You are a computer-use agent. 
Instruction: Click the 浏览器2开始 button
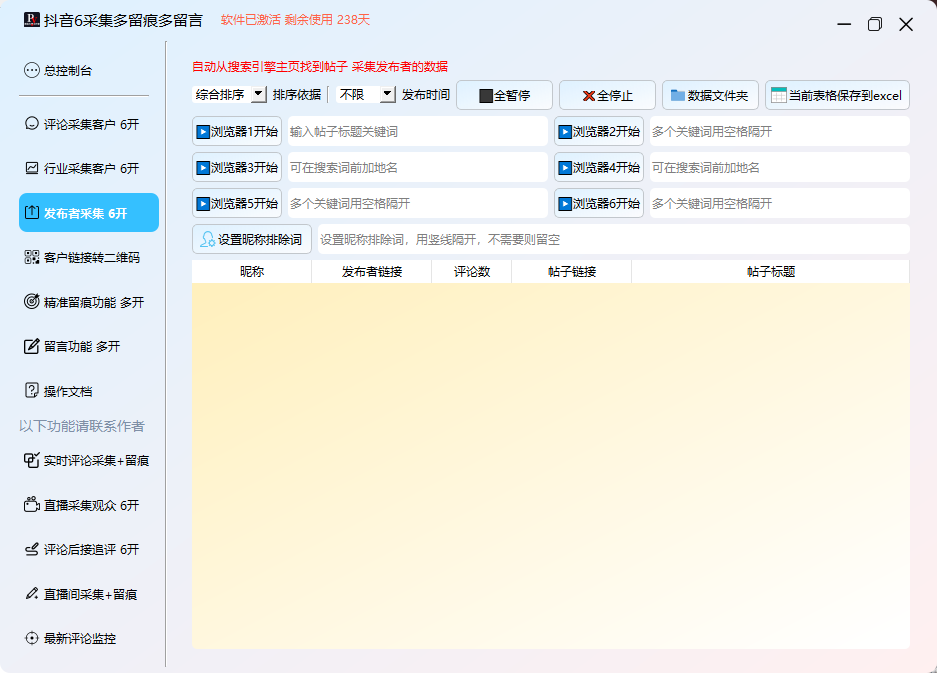pos(599,132)
